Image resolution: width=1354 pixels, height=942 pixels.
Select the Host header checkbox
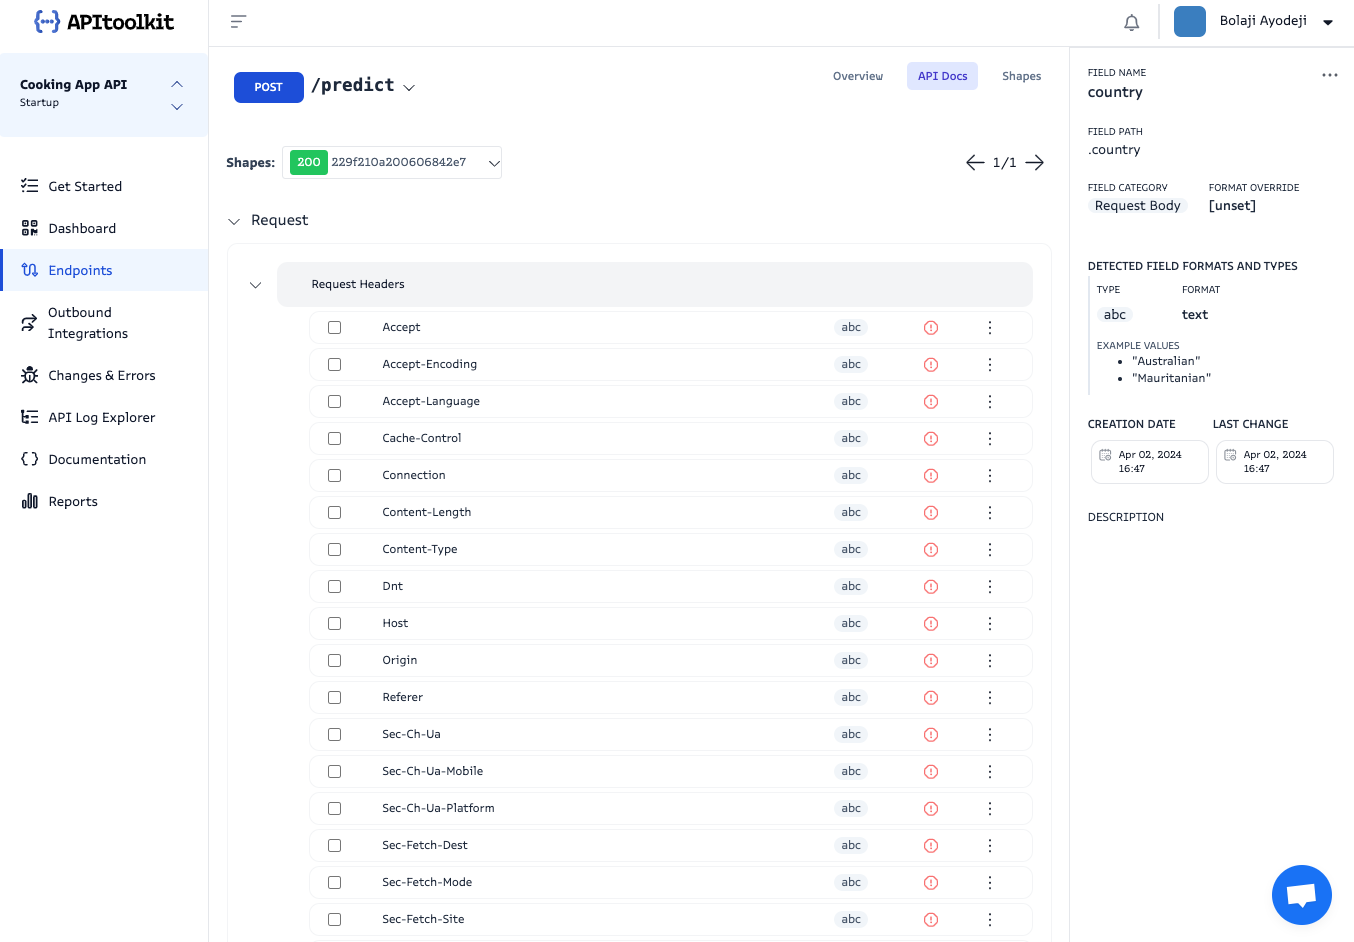click(x=334, y=623)
